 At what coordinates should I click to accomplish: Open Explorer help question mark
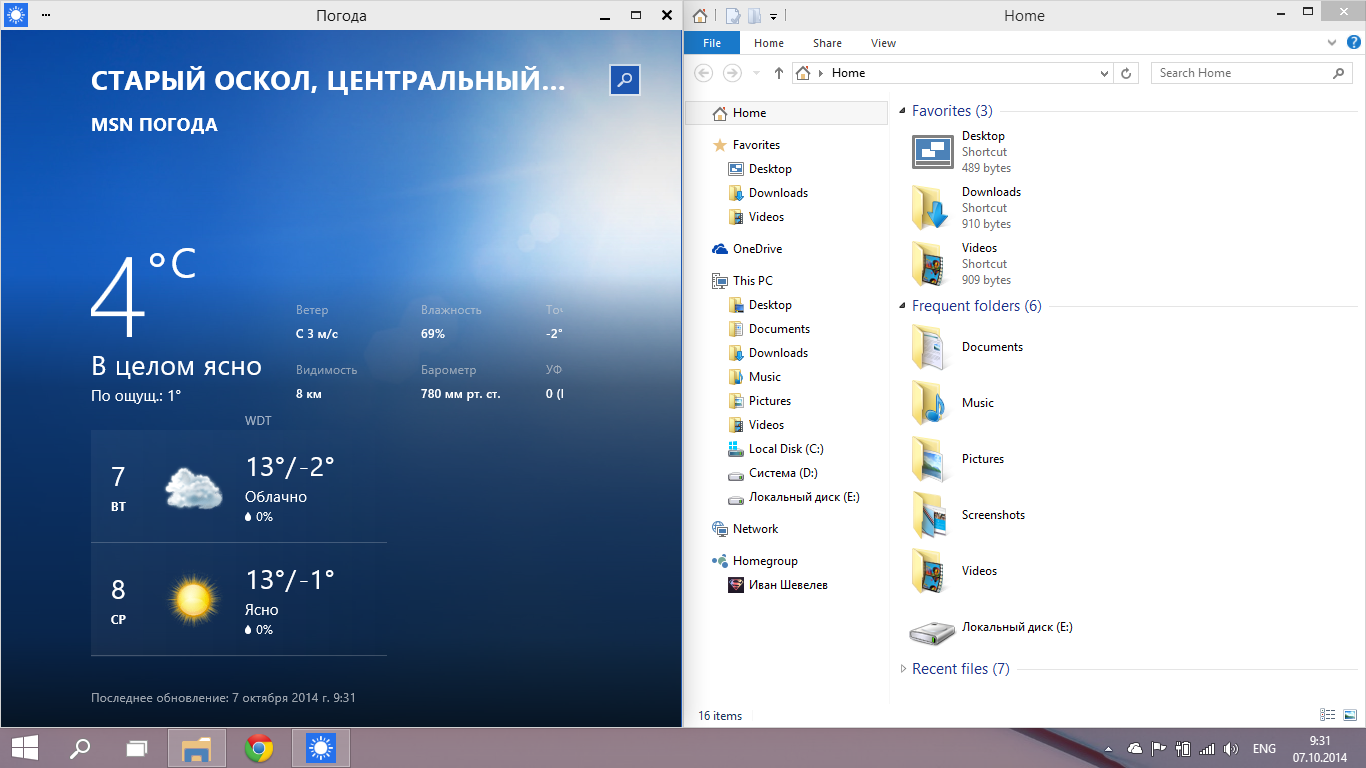click(x=1355, y=43)
